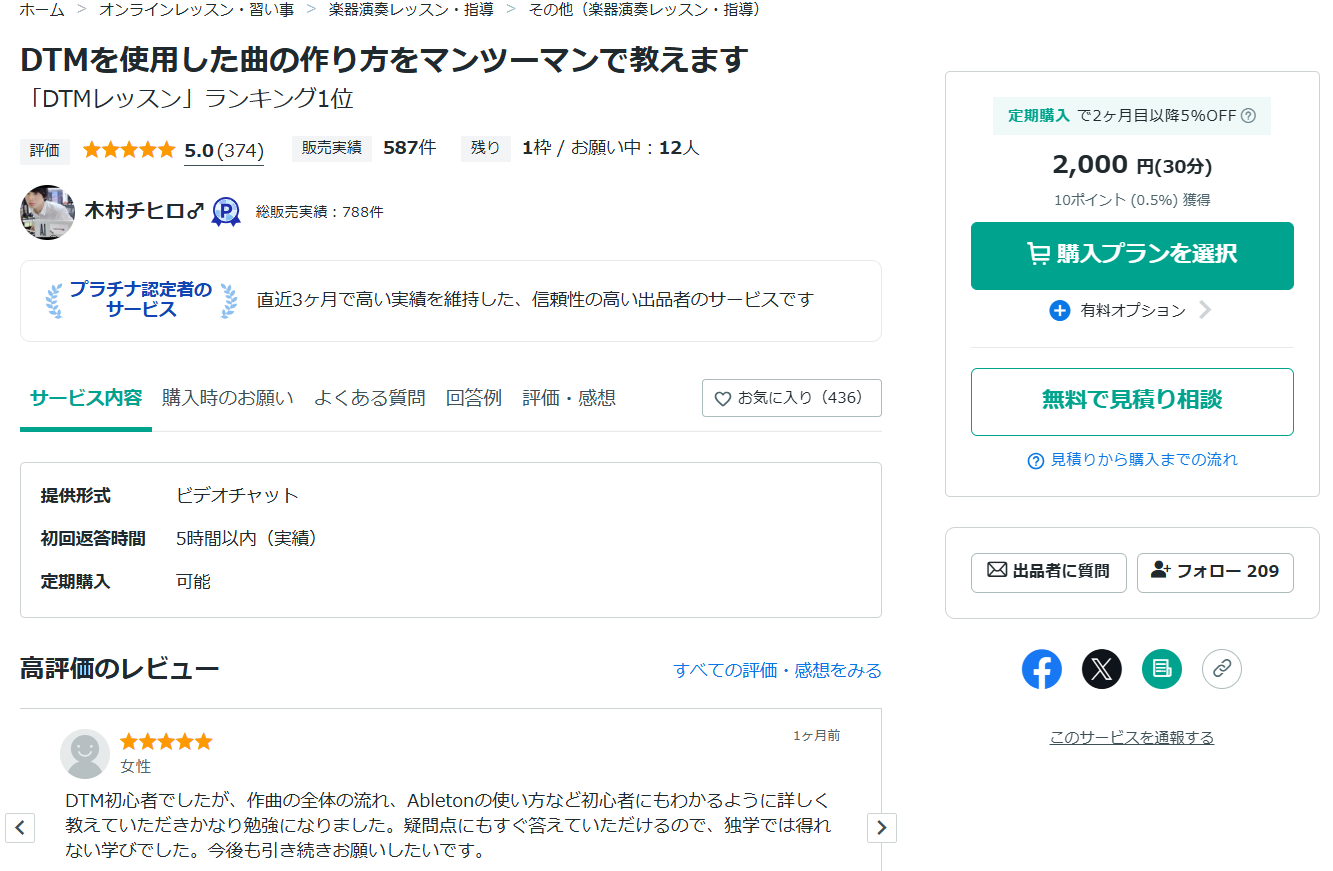The height and width of the screenshot is (871, 1333).
Task: Open the 定期購入 help question mark
Action: pyautogui.click(x=1248, y=115)
